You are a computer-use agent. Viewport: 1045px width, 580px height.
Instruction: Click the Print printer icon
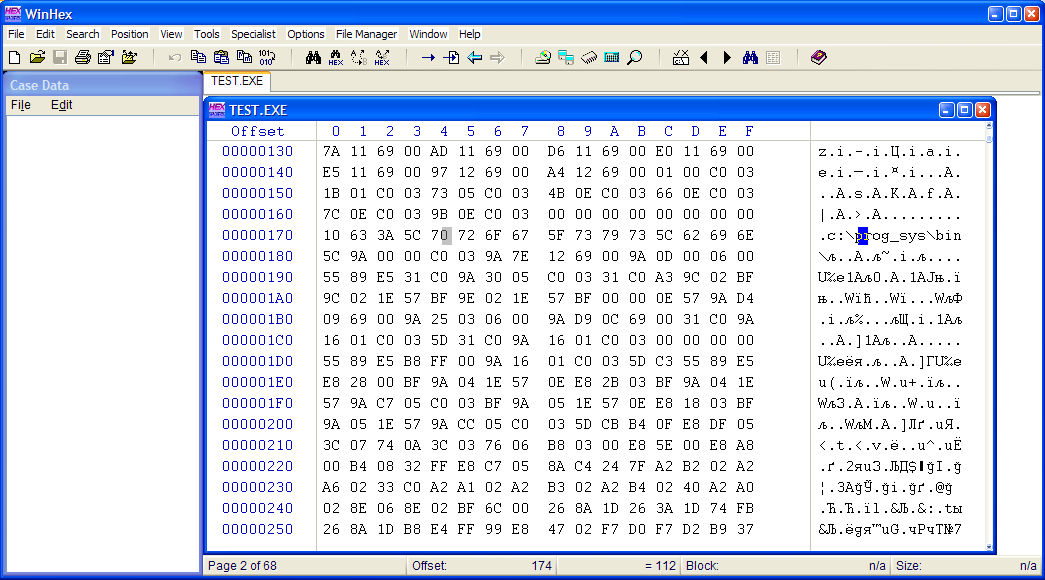[83, 58]
